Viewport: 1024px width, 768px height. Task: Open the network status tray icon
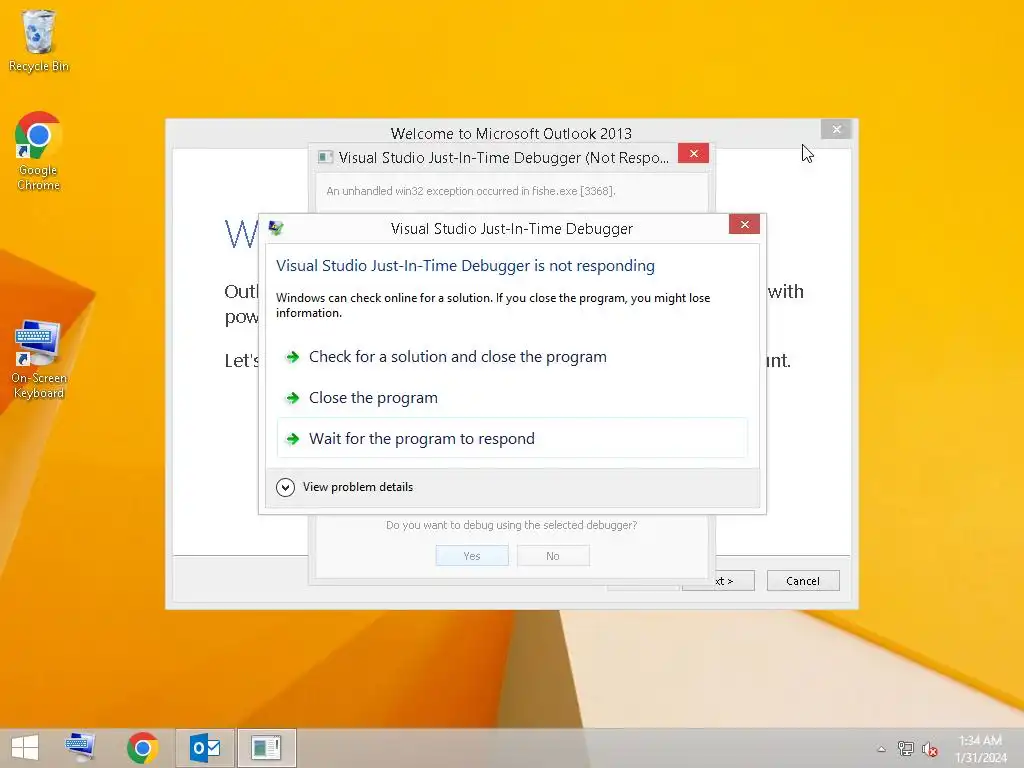905,748
